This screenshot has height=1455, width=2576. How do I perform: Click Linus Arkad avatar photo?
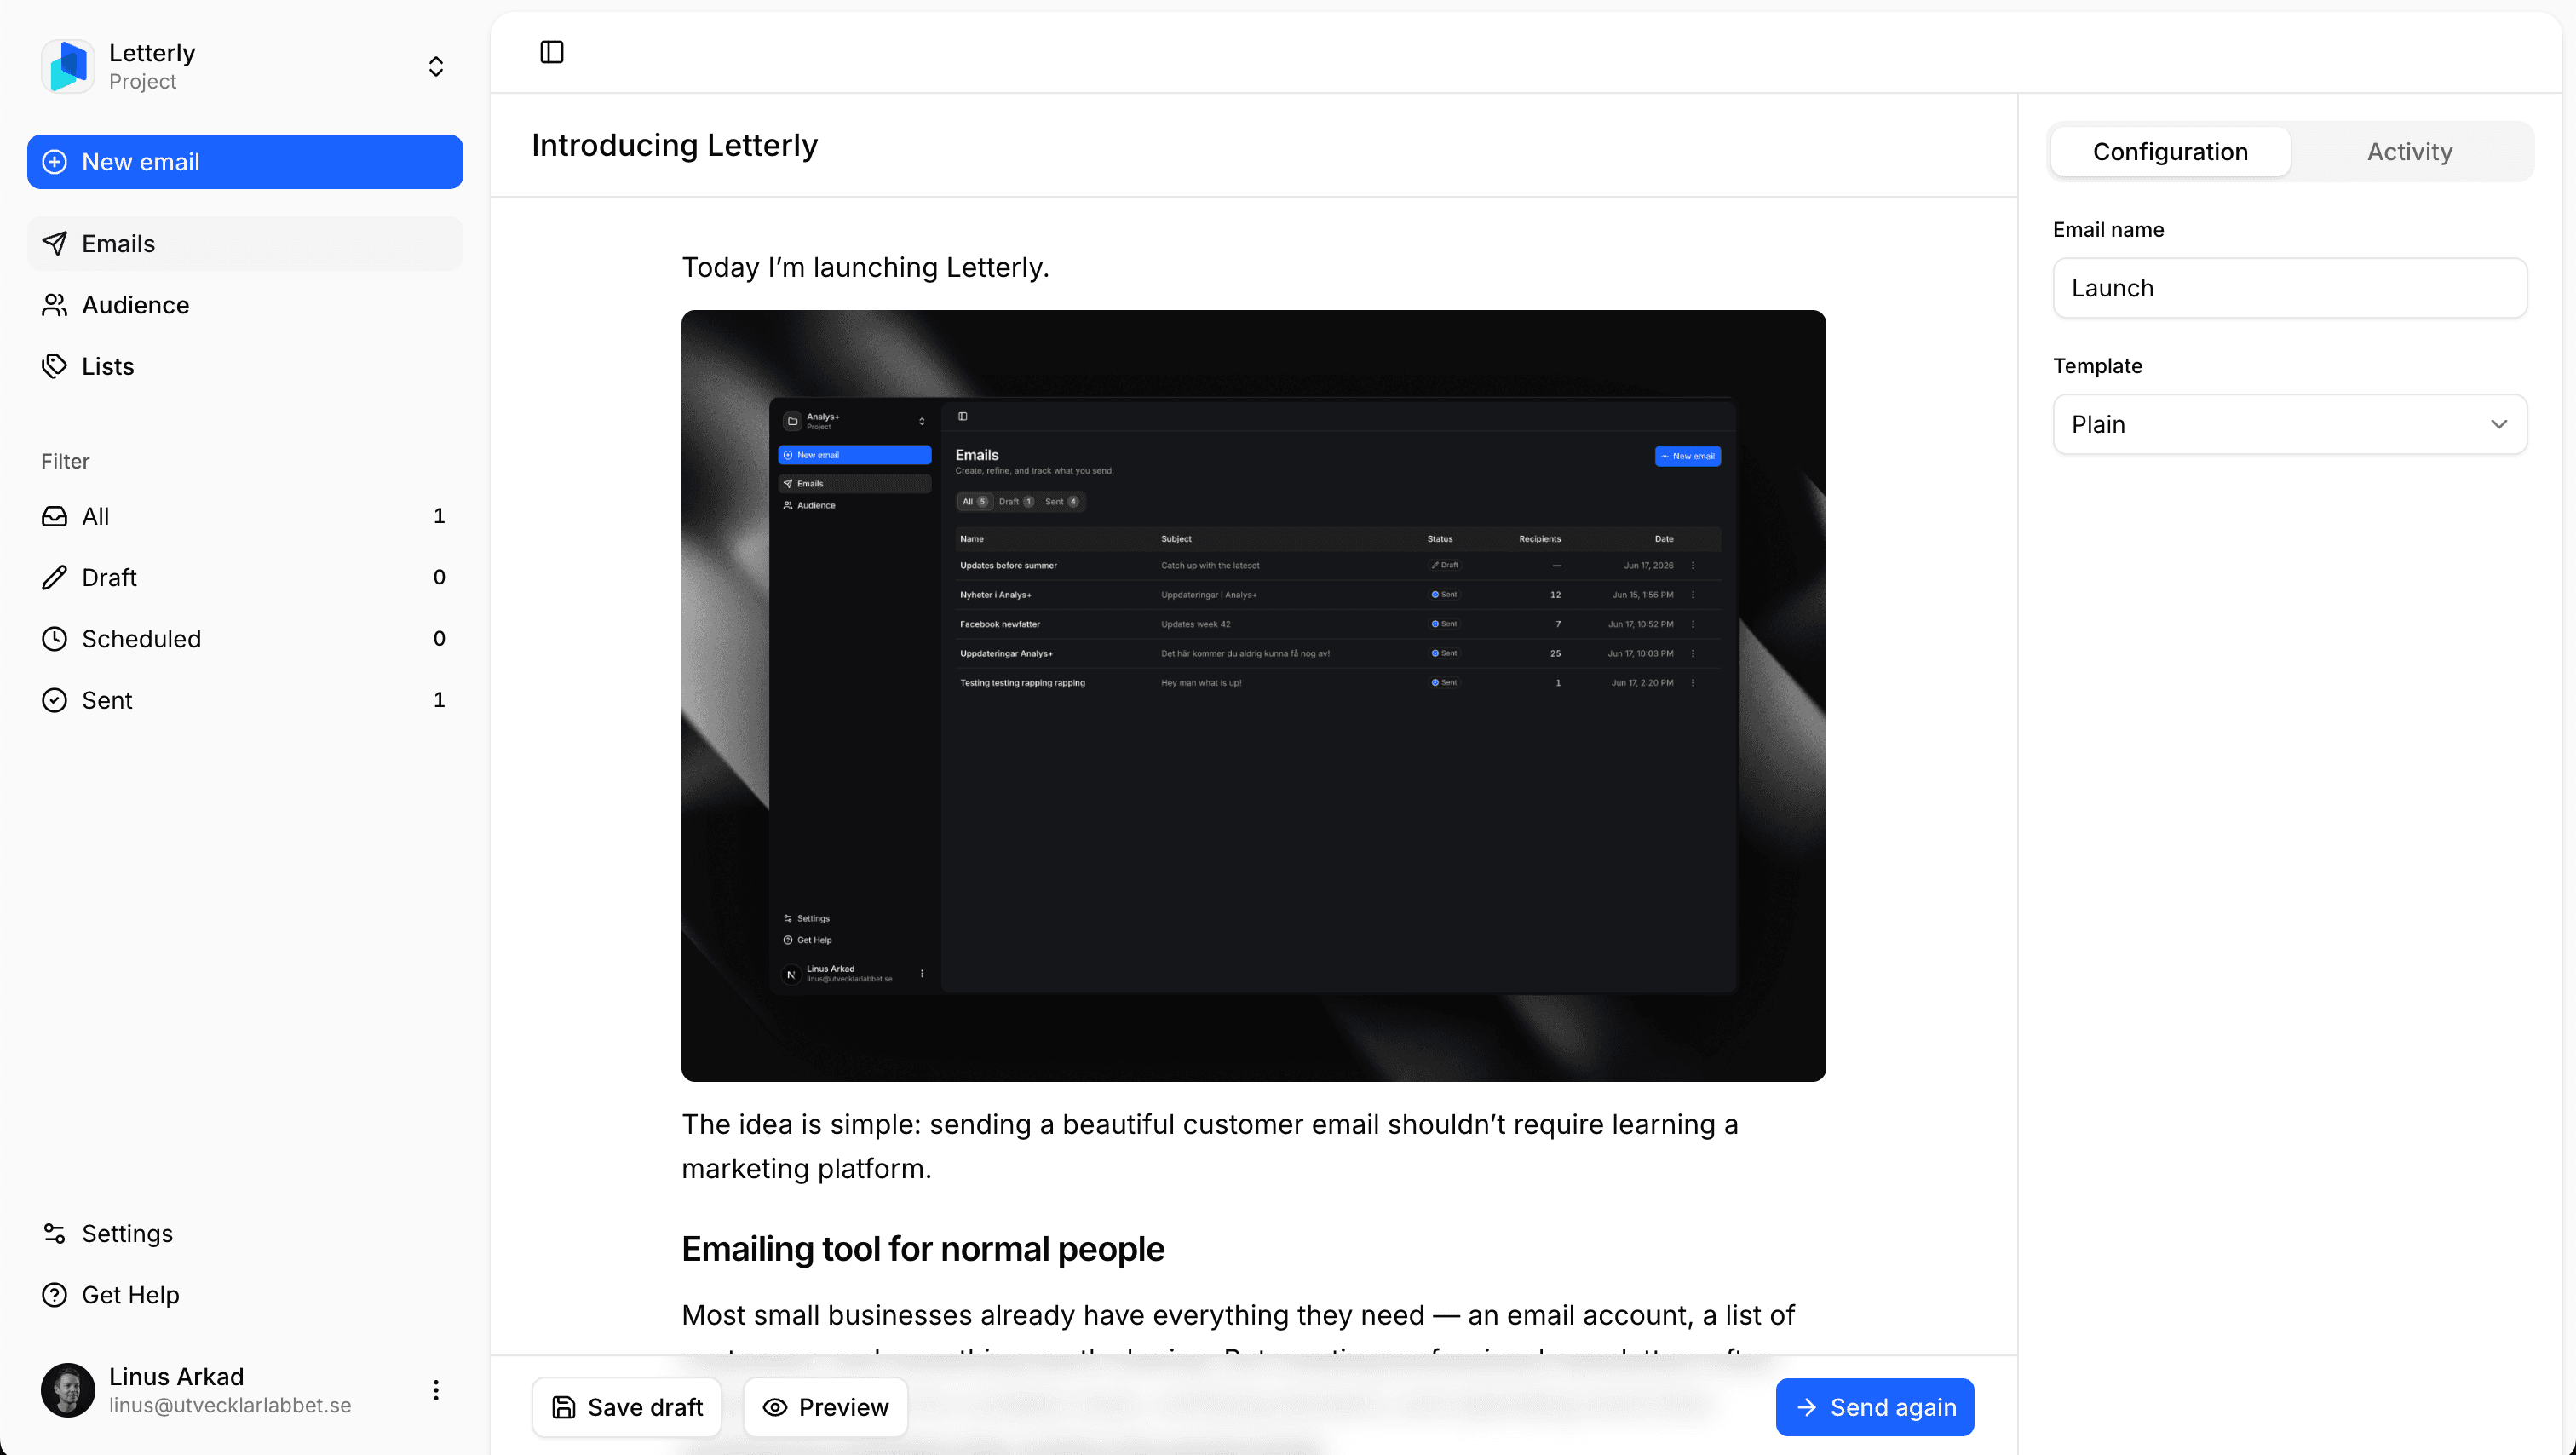[68, 1390]
